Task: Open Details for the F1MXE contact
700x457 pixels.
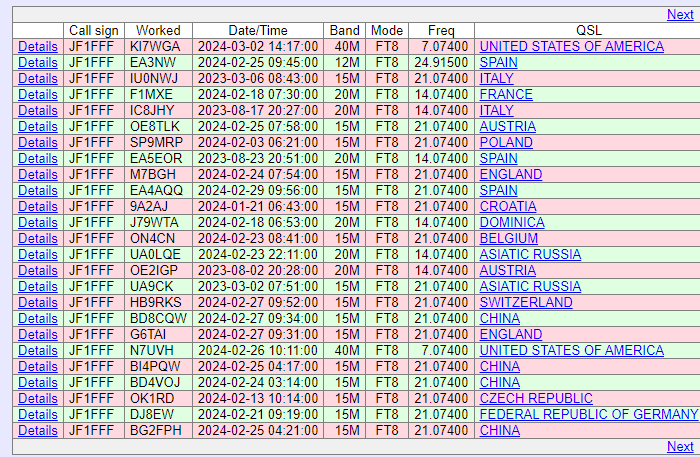Action: pos(38,95)
